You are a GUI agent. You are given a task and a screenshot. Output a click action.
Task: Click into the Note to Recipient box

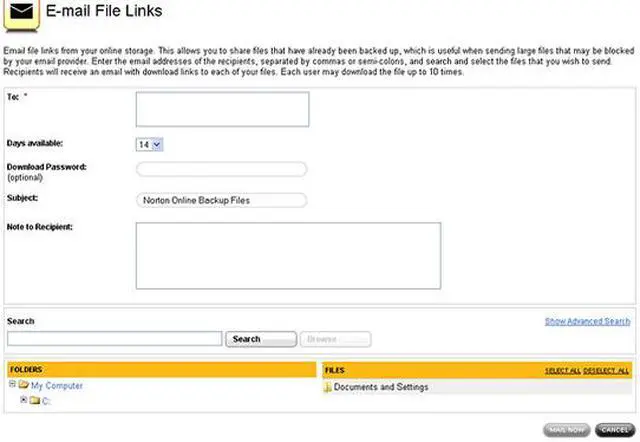[288, 255]
